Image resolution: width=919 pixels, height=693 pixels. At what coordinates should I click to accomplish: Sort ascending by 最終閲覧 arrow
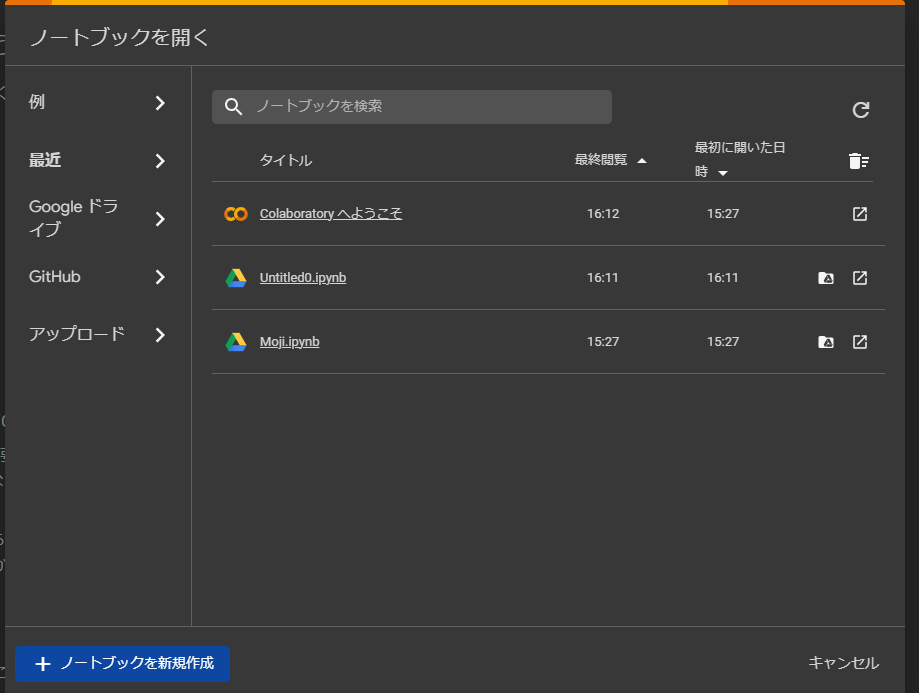coord(642,161)
